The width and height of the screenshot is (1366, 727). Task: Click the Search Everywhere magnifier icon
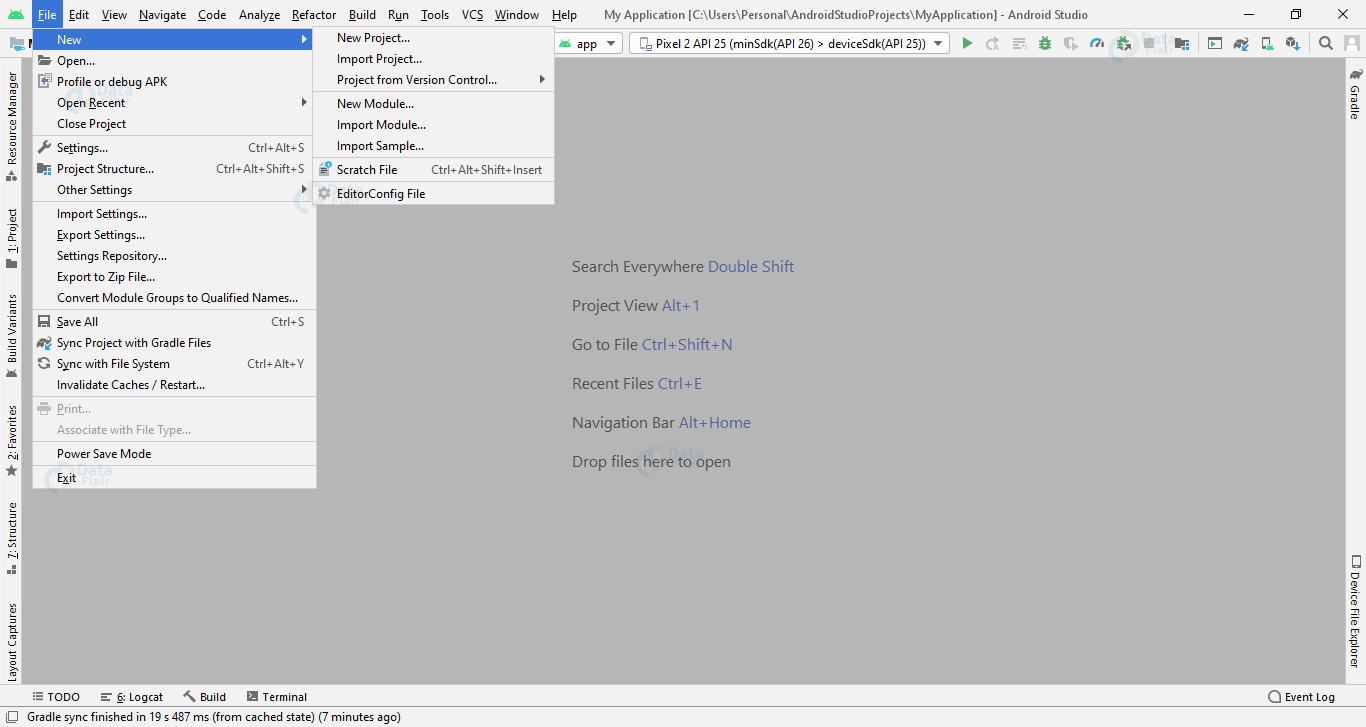(1325, 43)
